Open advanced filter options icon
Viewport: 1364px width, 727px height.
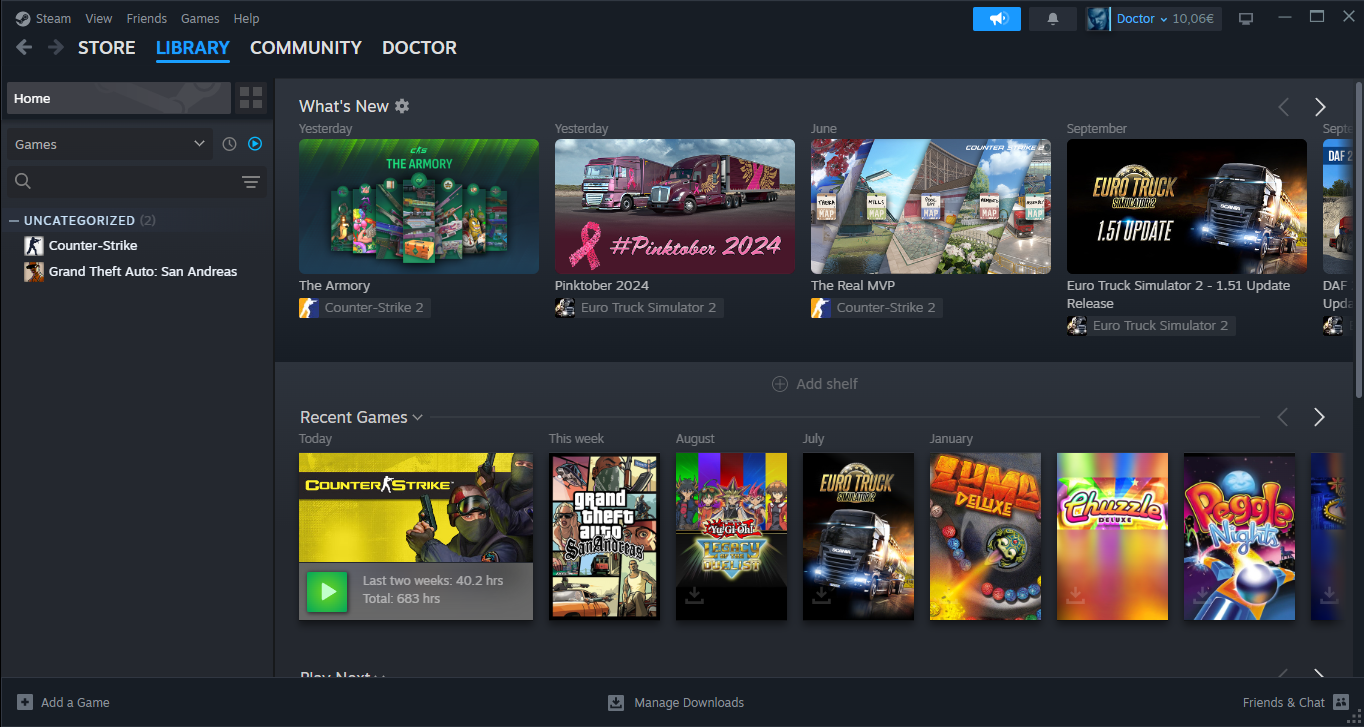tap(250, 181)
